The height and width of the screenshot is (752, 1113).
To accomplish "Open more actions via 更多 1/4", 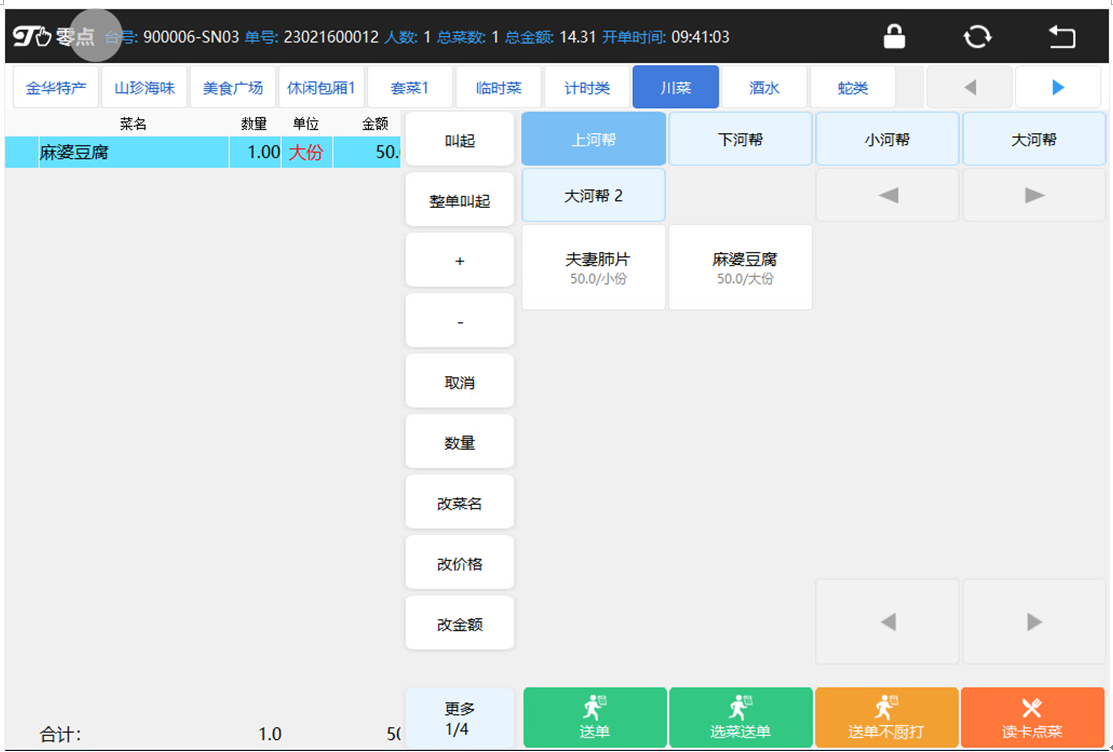I will click(459, 719).
